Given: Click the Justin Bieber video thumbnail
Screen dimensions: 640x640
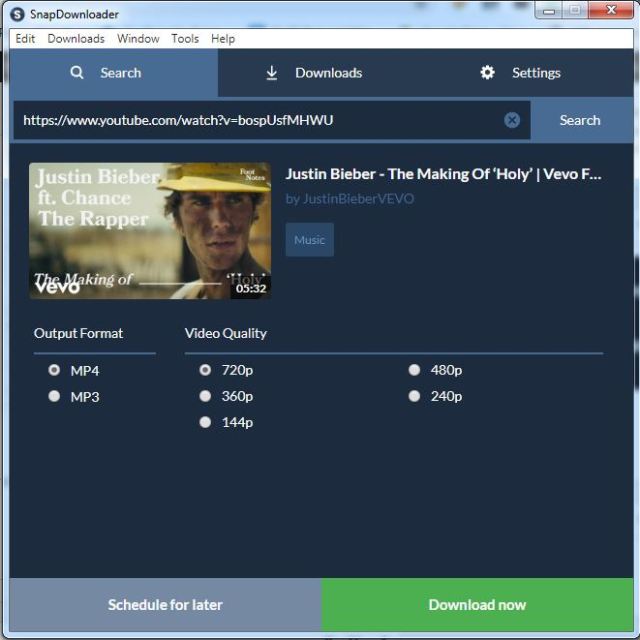Looking at the screenshot, I should 150,231.
